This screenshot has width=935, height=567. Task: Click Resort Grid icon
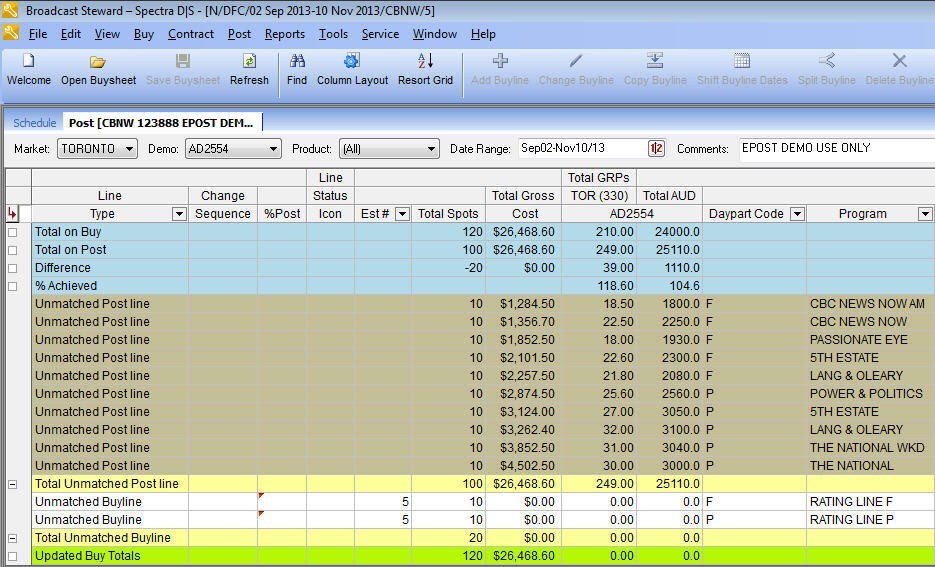[x=425, y=61]
